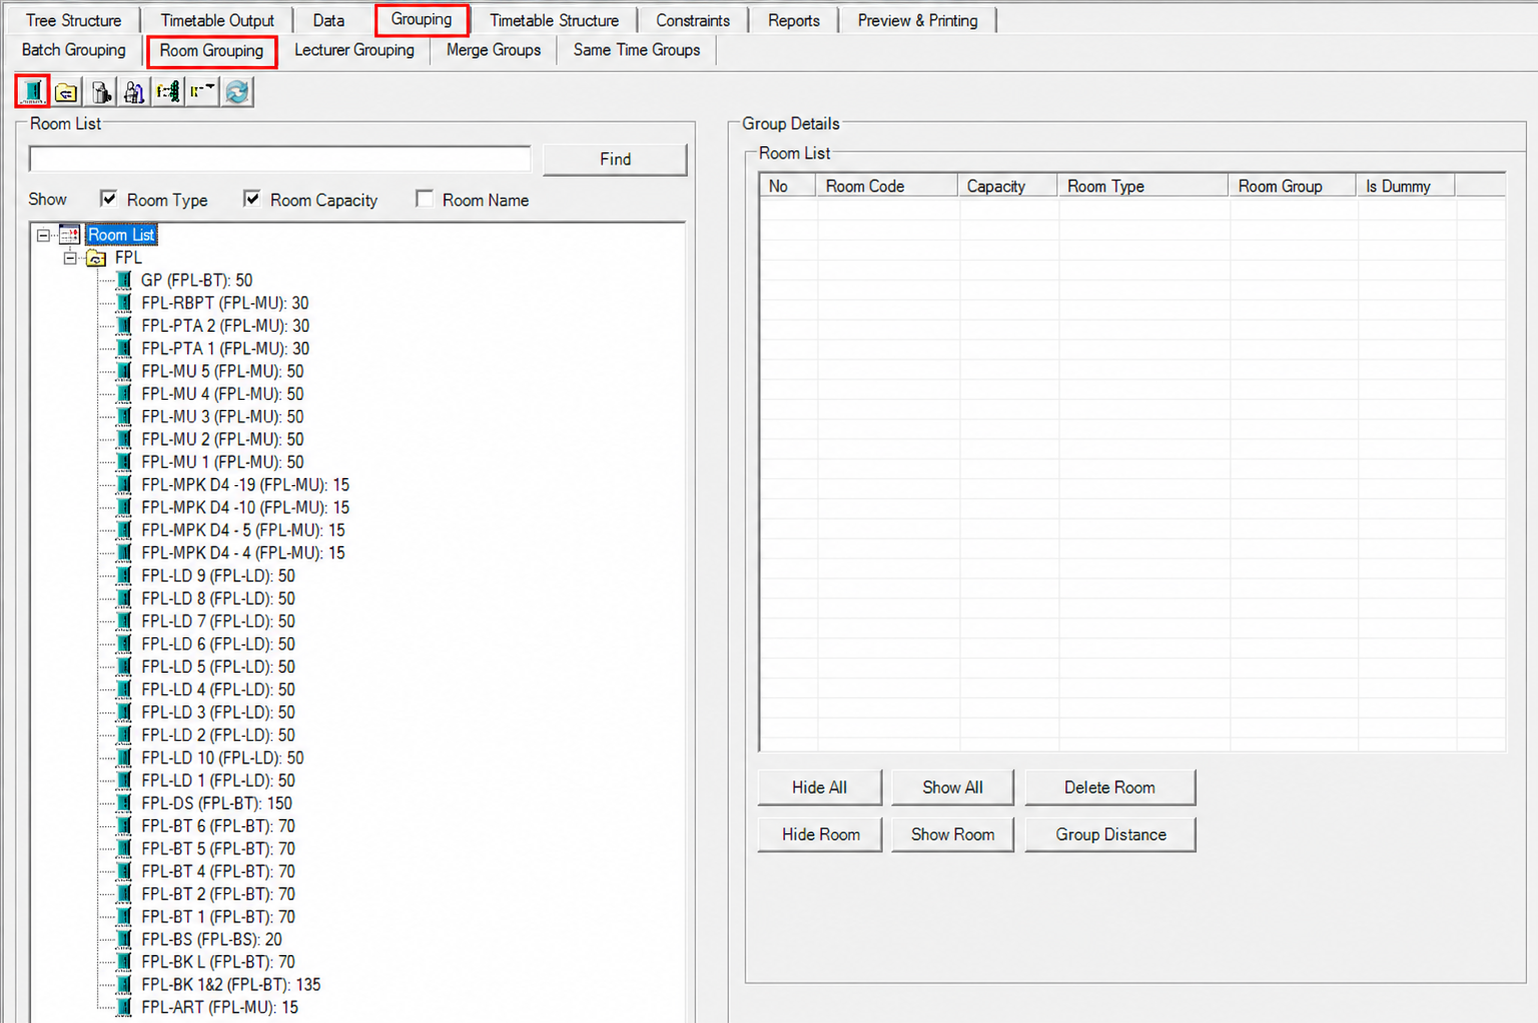This screenshot has height=1023, width=1538.
Task: Click the Hide All button
Action: [819, 787]
